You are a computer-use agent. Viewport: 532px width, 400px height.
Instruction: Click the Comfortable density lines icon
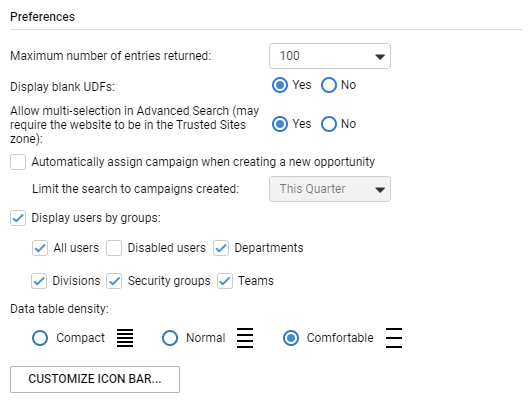(394, 338)
